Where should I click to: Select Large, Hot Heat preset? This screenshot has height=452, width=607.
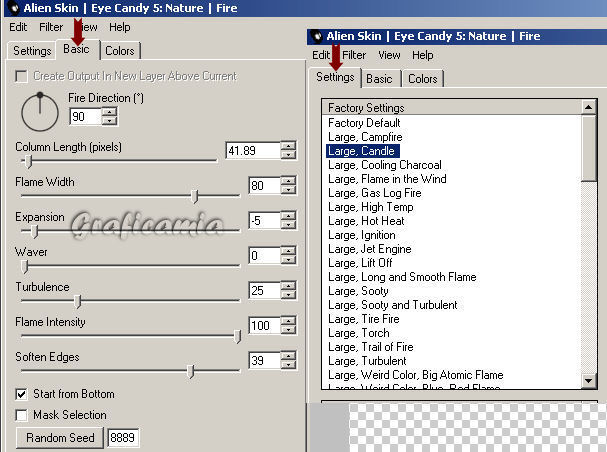pos(366,221)
